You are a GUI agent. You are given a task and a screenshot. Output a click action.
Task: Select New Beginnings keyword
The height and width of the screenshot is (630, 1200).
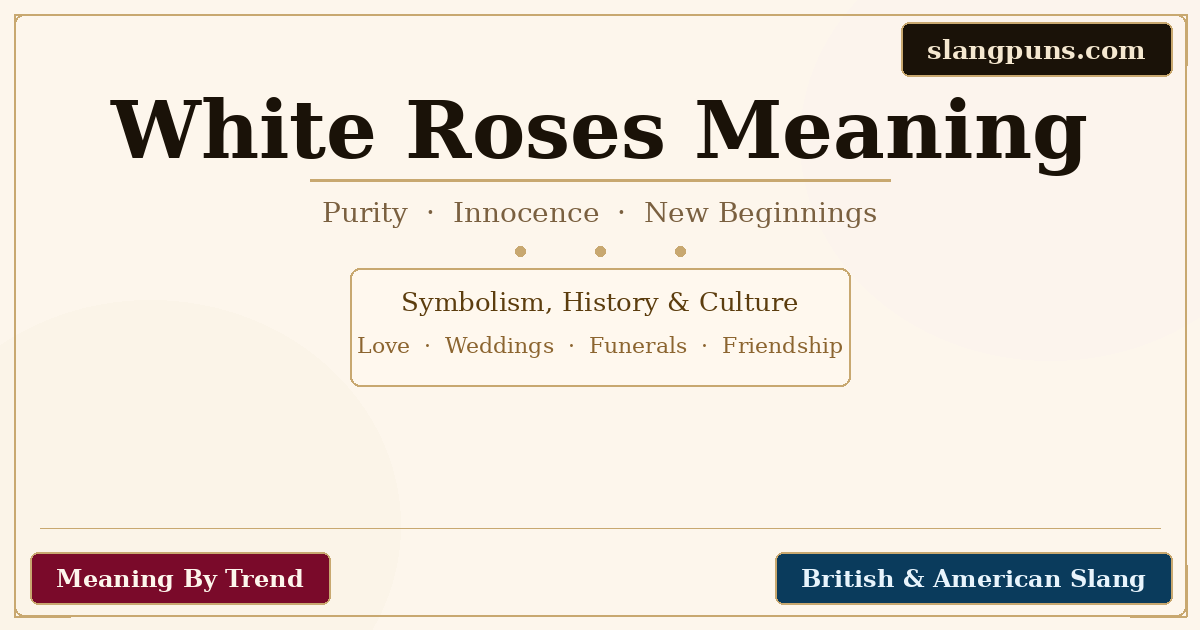[760, 213]
